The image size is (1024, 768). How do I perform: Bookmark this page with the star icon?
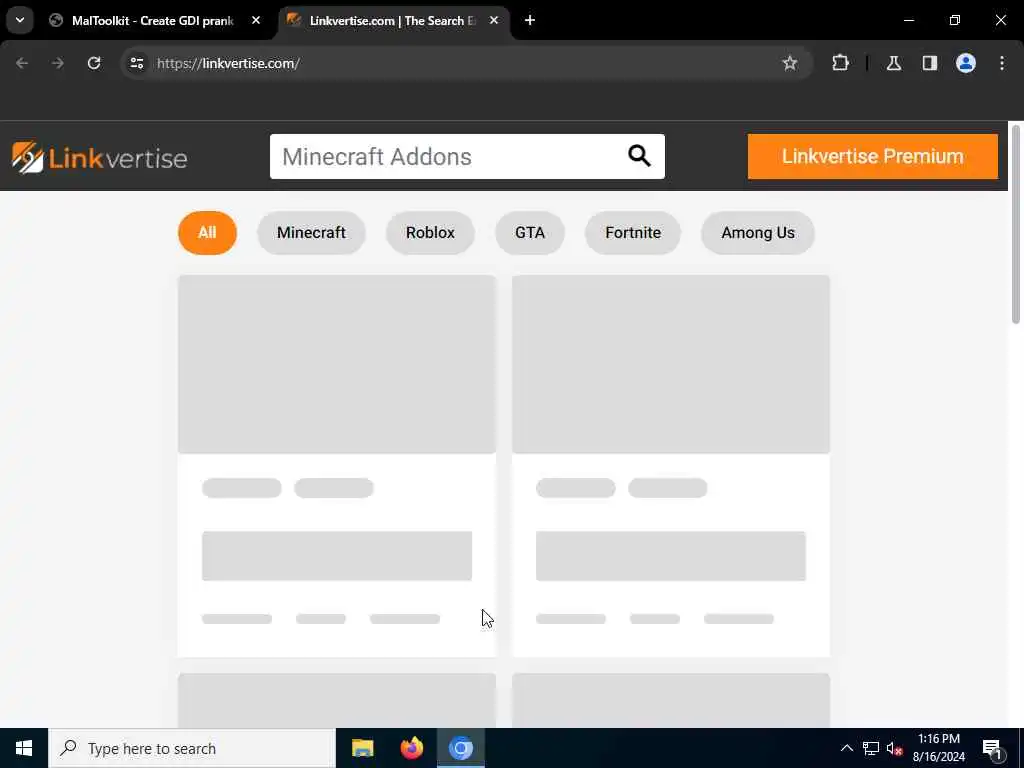point(790,63)
